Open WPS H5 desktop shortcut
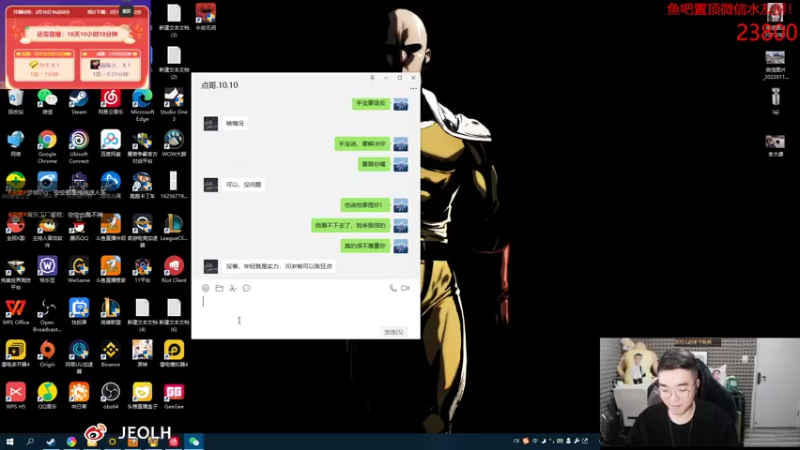 coord(16,396)
